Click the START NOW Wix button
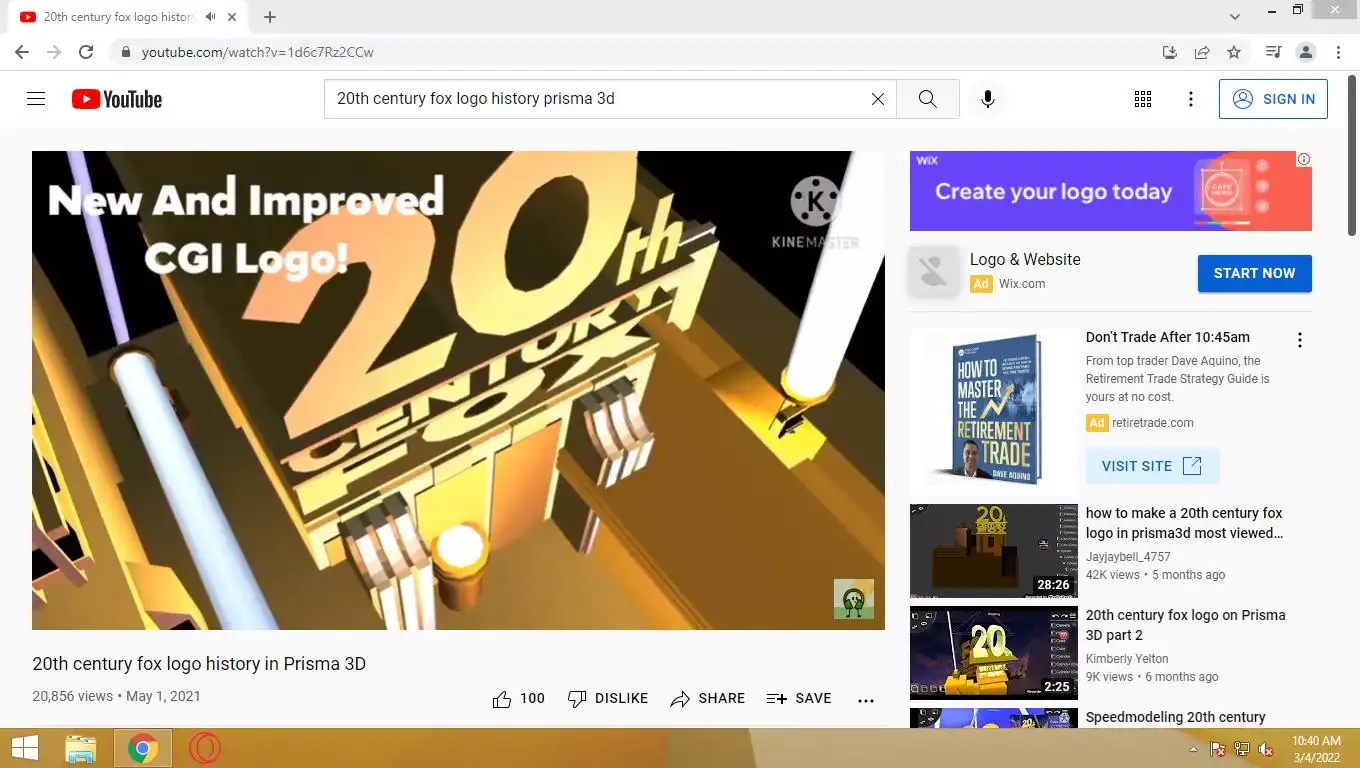Viewport: 1360px width, 768px height. 1254,273
